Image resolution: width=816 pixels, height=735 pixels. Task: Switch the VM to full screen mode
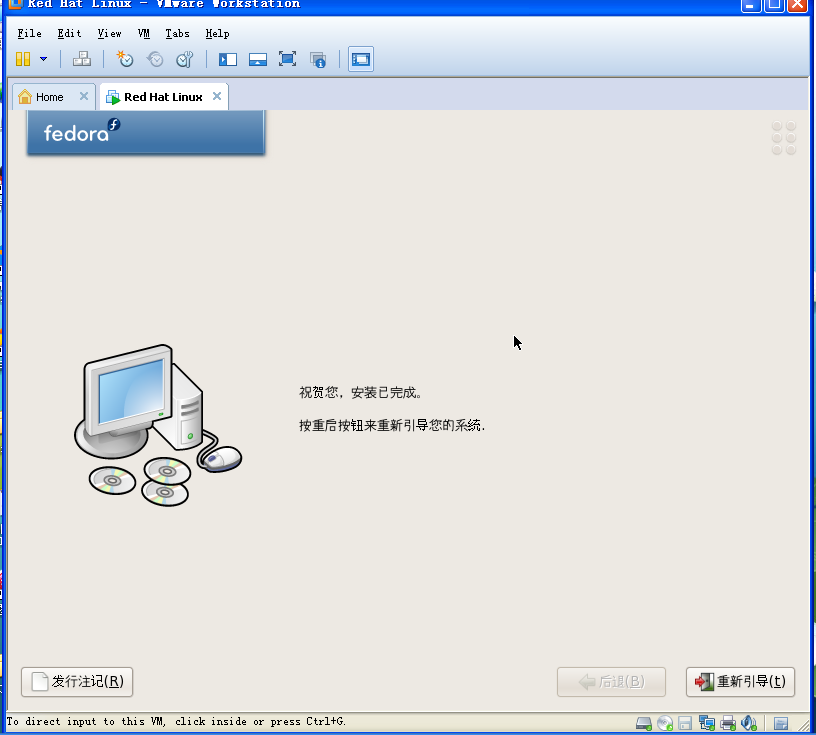click(x=288, y=59)
